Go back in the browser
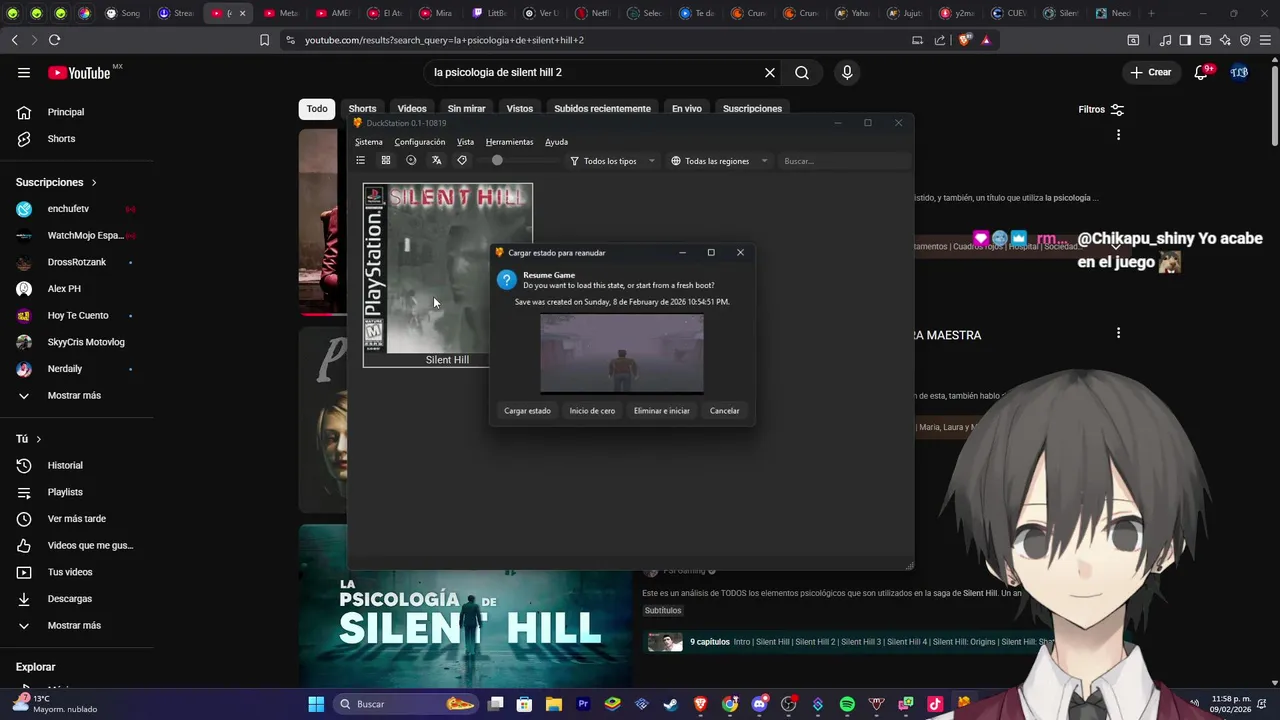The image size is (1280, 720). tap(15, 40)
